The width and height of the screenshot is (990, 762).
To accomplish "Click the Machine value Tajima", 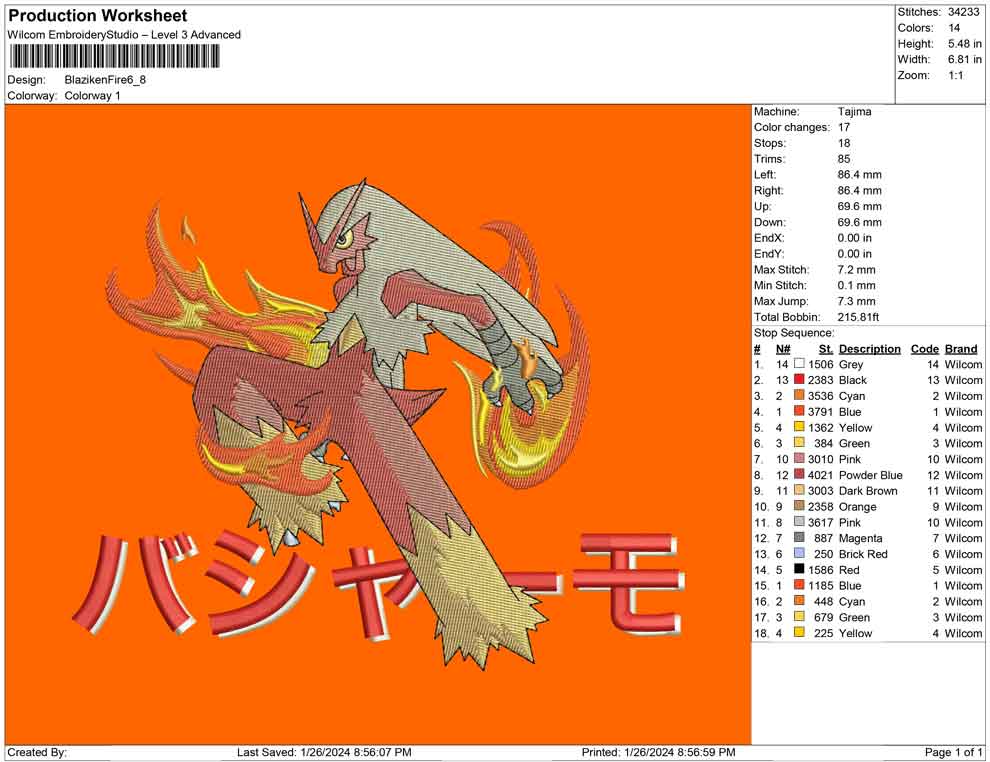I will [854, 111].
